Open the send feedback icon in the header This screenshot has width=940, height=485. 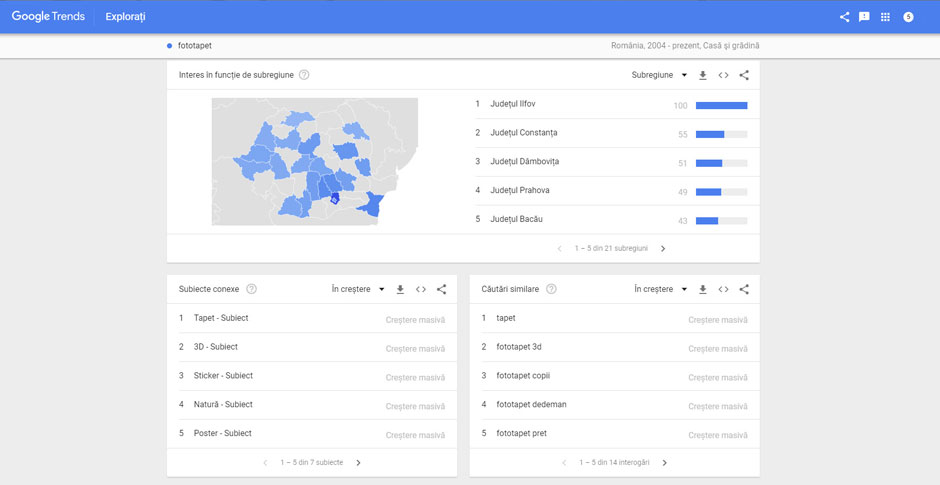pyautogui.click(x=864, y=17)
